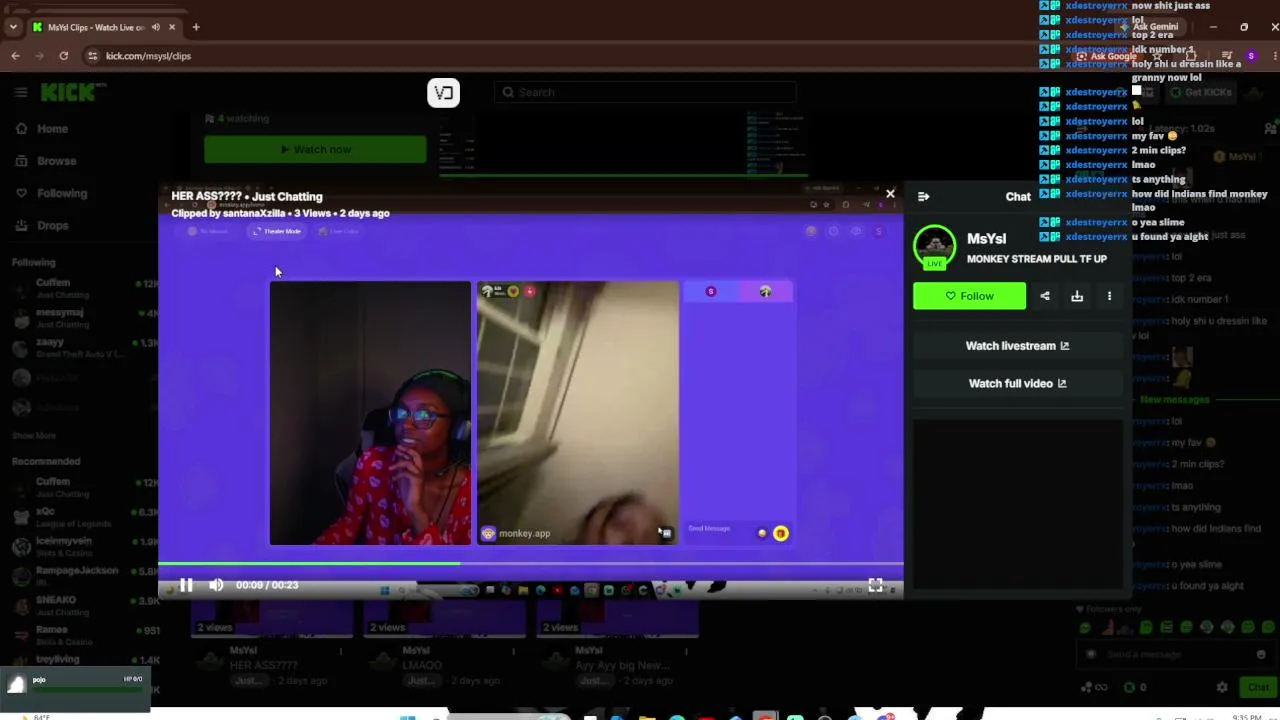1280x720 pixels.
Task: Seek along the clip progress bar
Action: click(x=531, y=564)
